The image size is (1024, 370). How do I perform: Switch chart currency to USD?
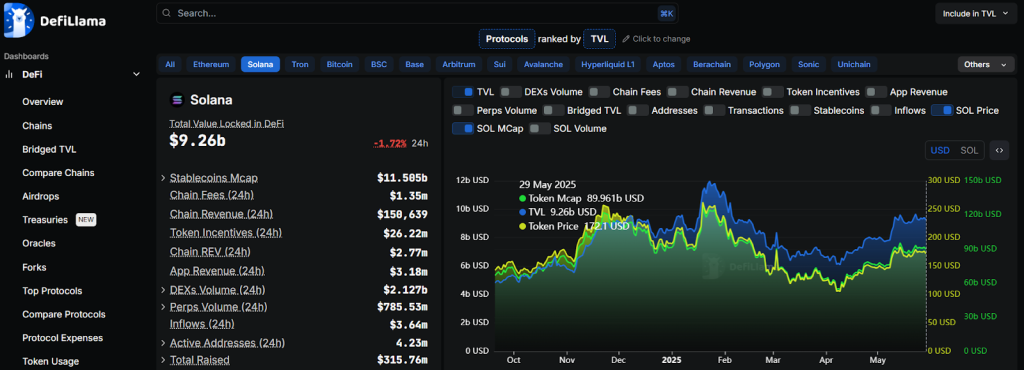(940, 150)
